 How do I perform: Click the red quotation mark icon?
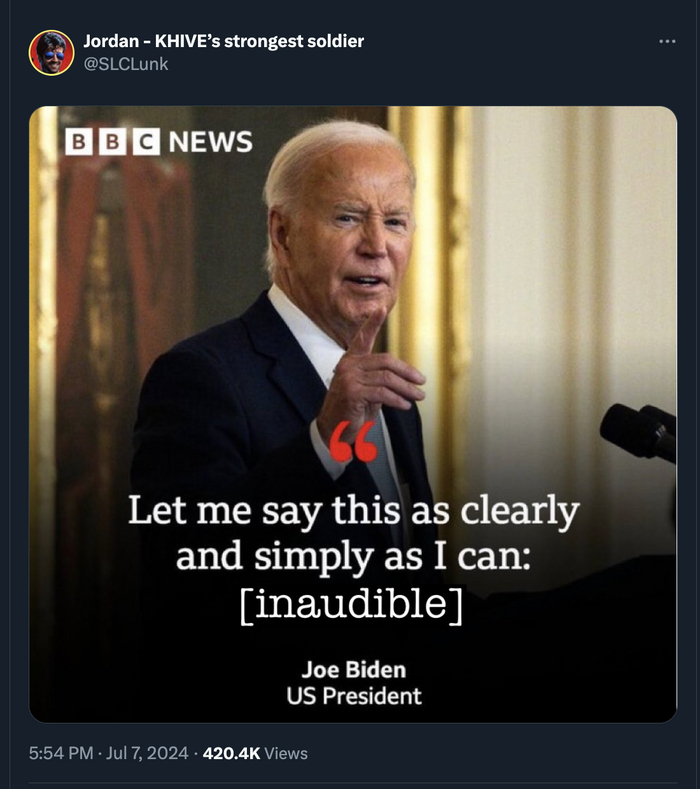[353, 441]
